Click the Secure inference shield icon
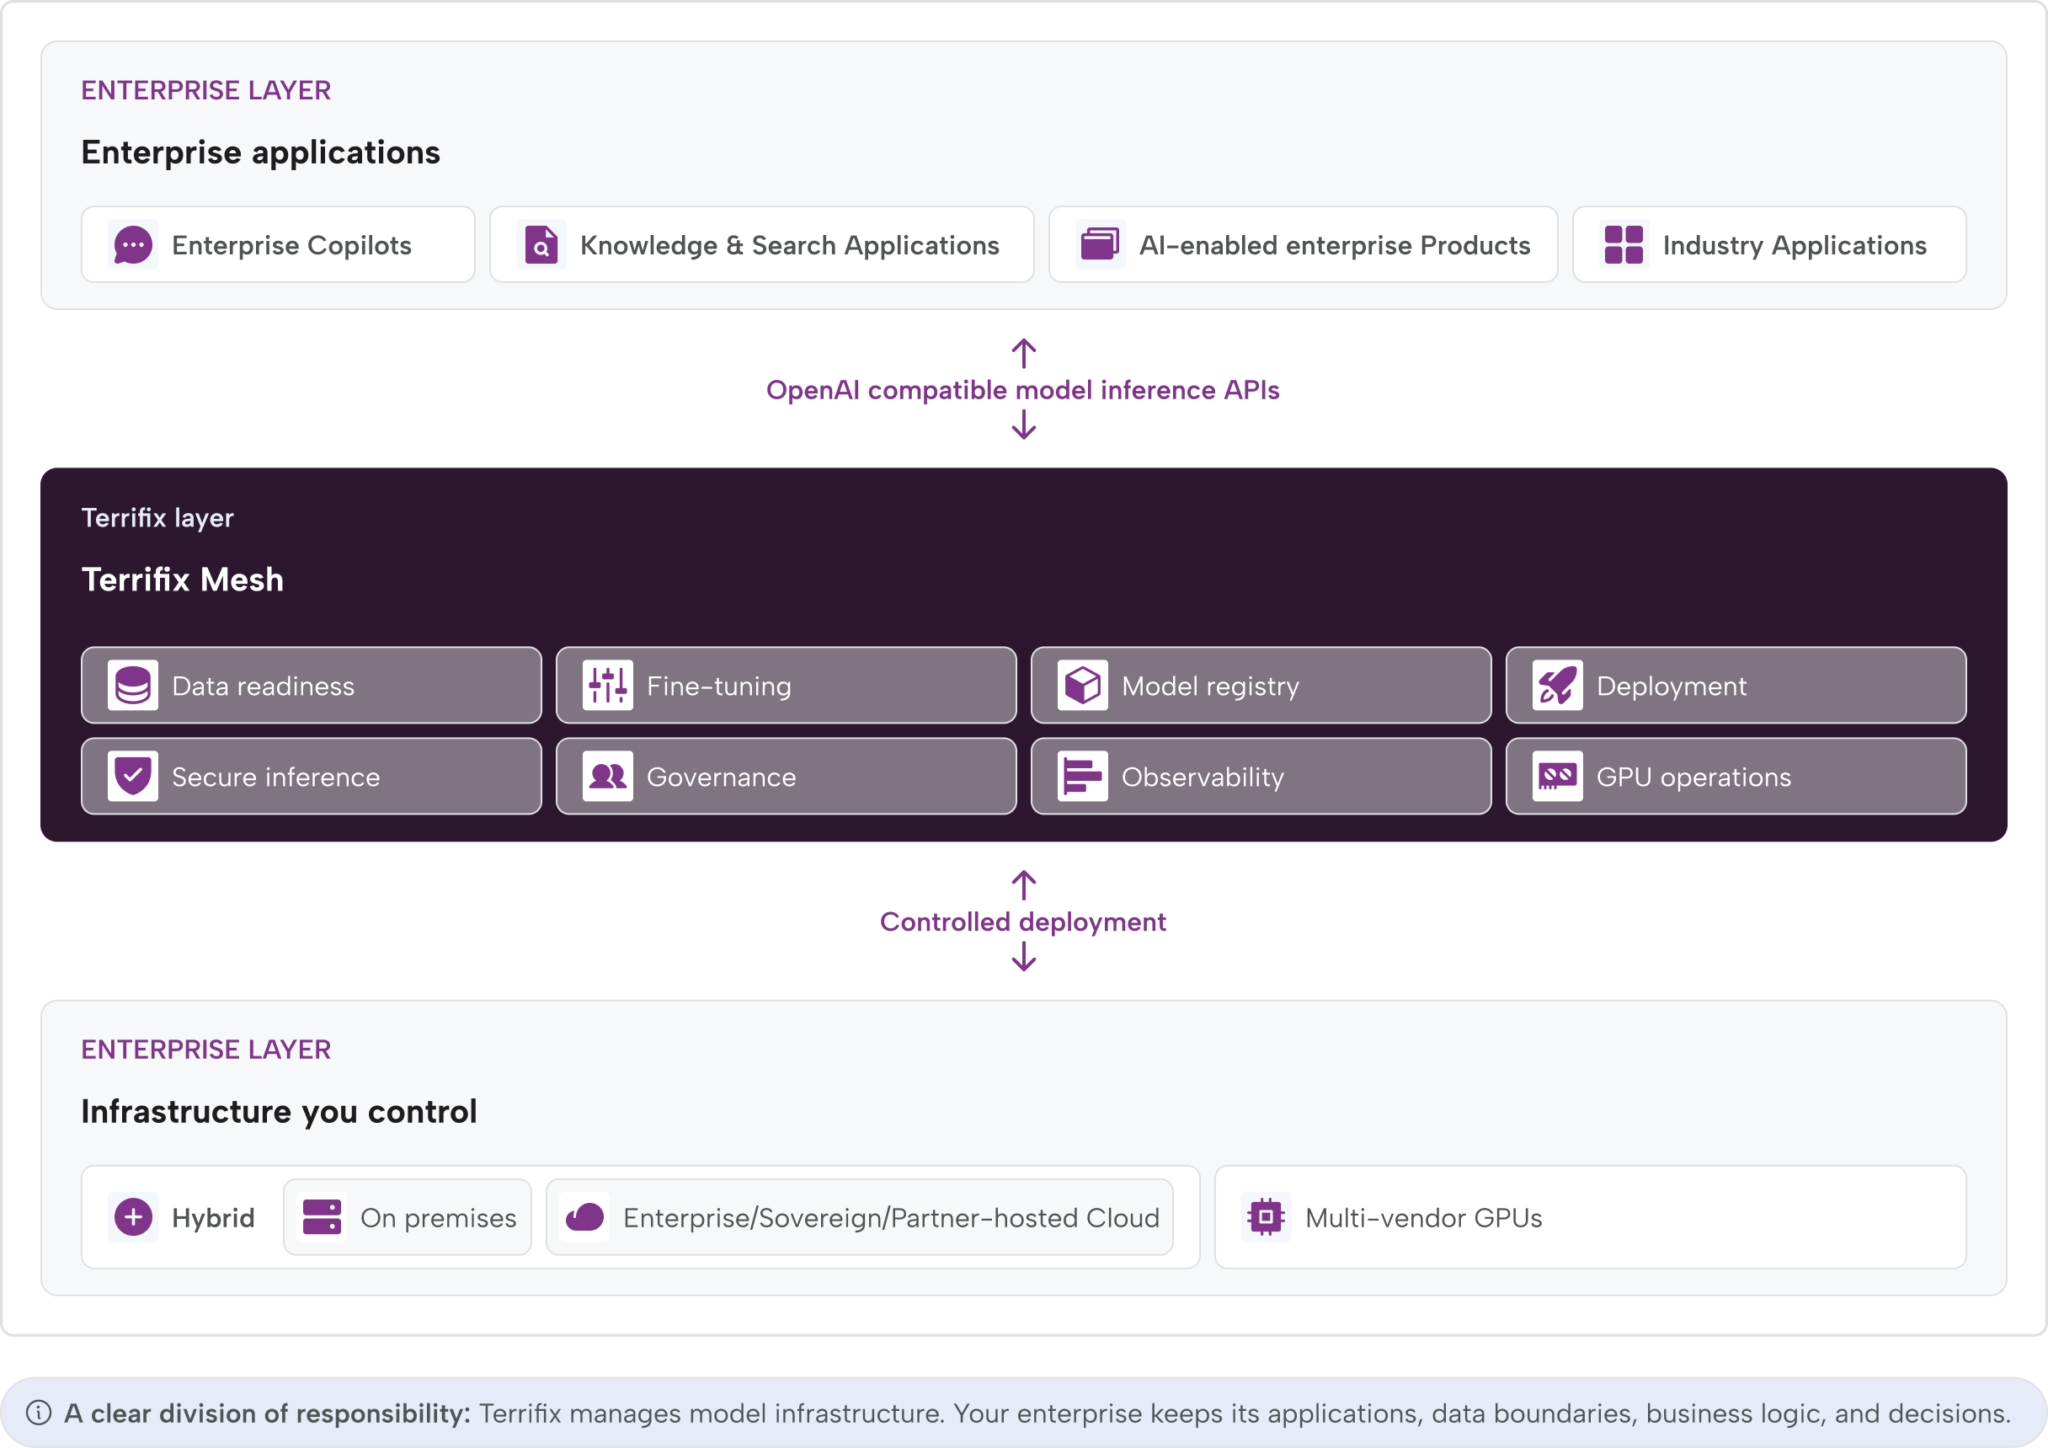The width and height of the screenshot is (2048, 1448). pos(133,777)
